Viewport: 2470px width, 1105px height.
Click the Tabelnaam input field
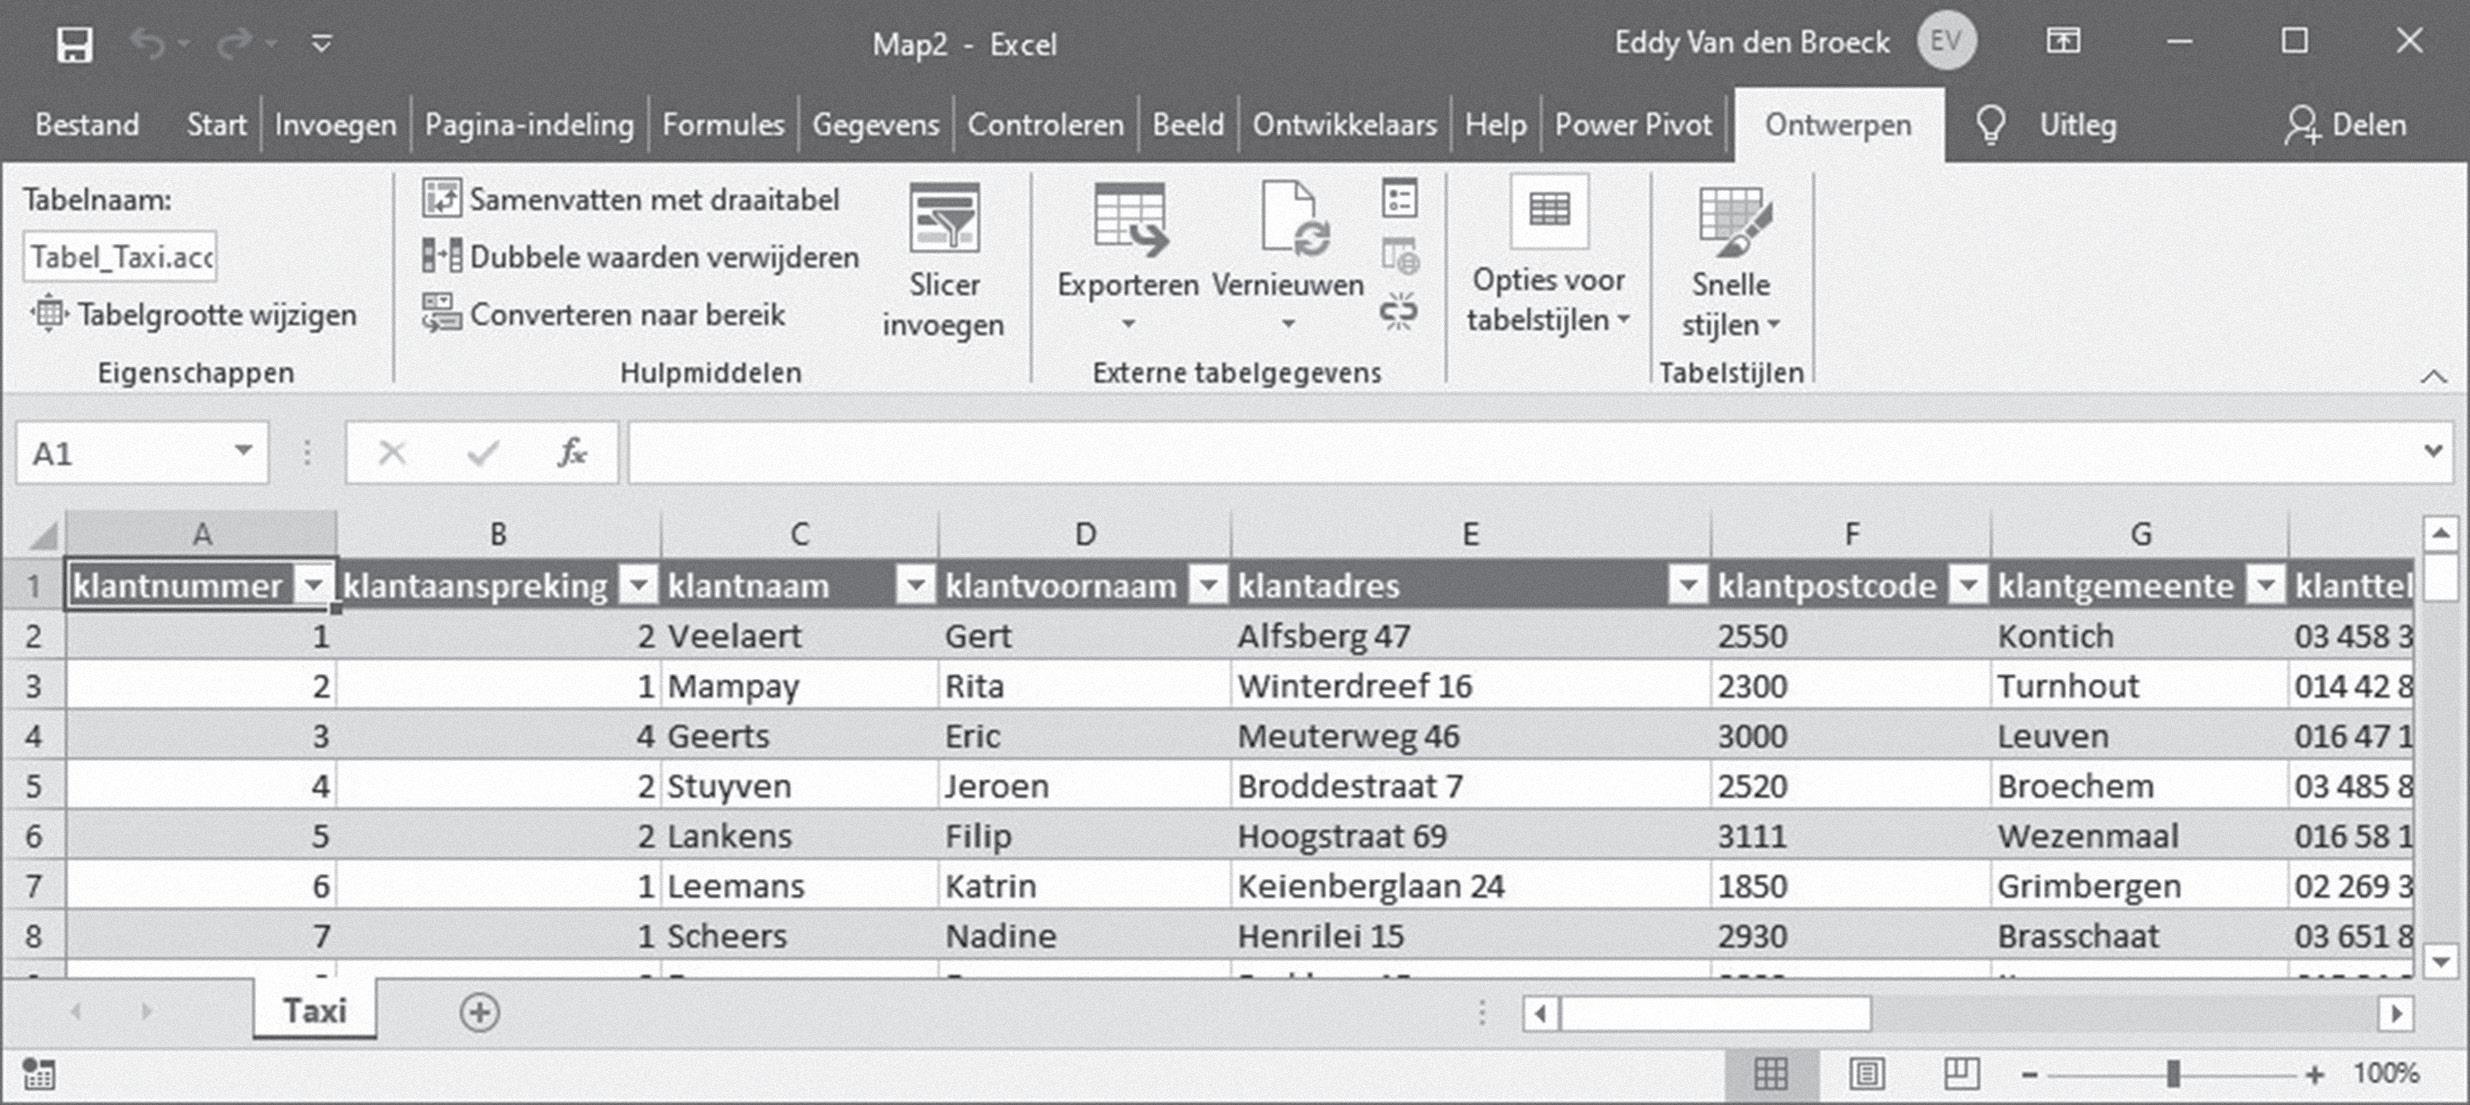click(120, 257)
